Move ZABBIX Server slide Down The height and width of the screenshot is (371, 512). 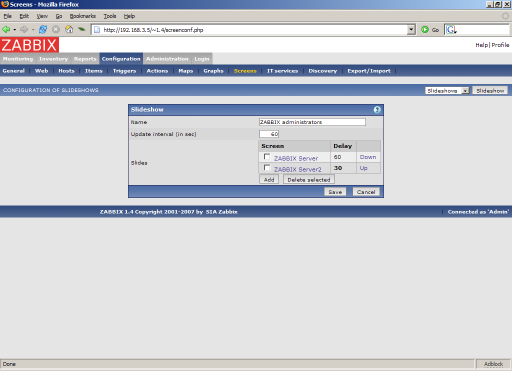pos(368,157)
